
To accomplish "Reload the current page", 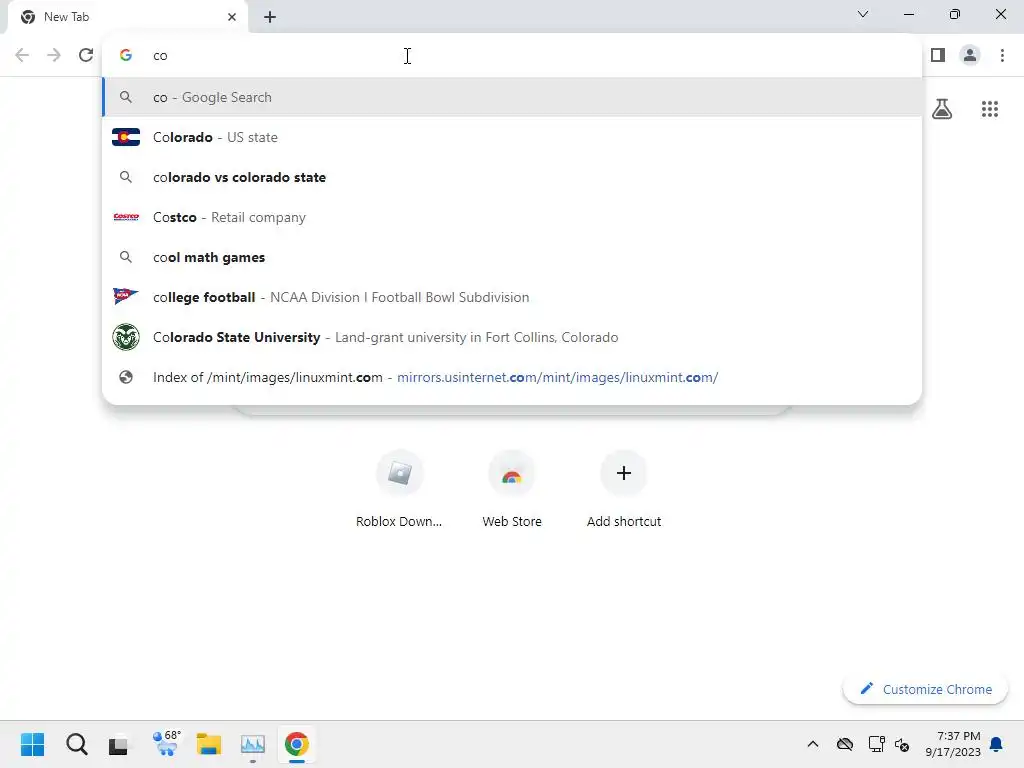I will coord(86,56).
